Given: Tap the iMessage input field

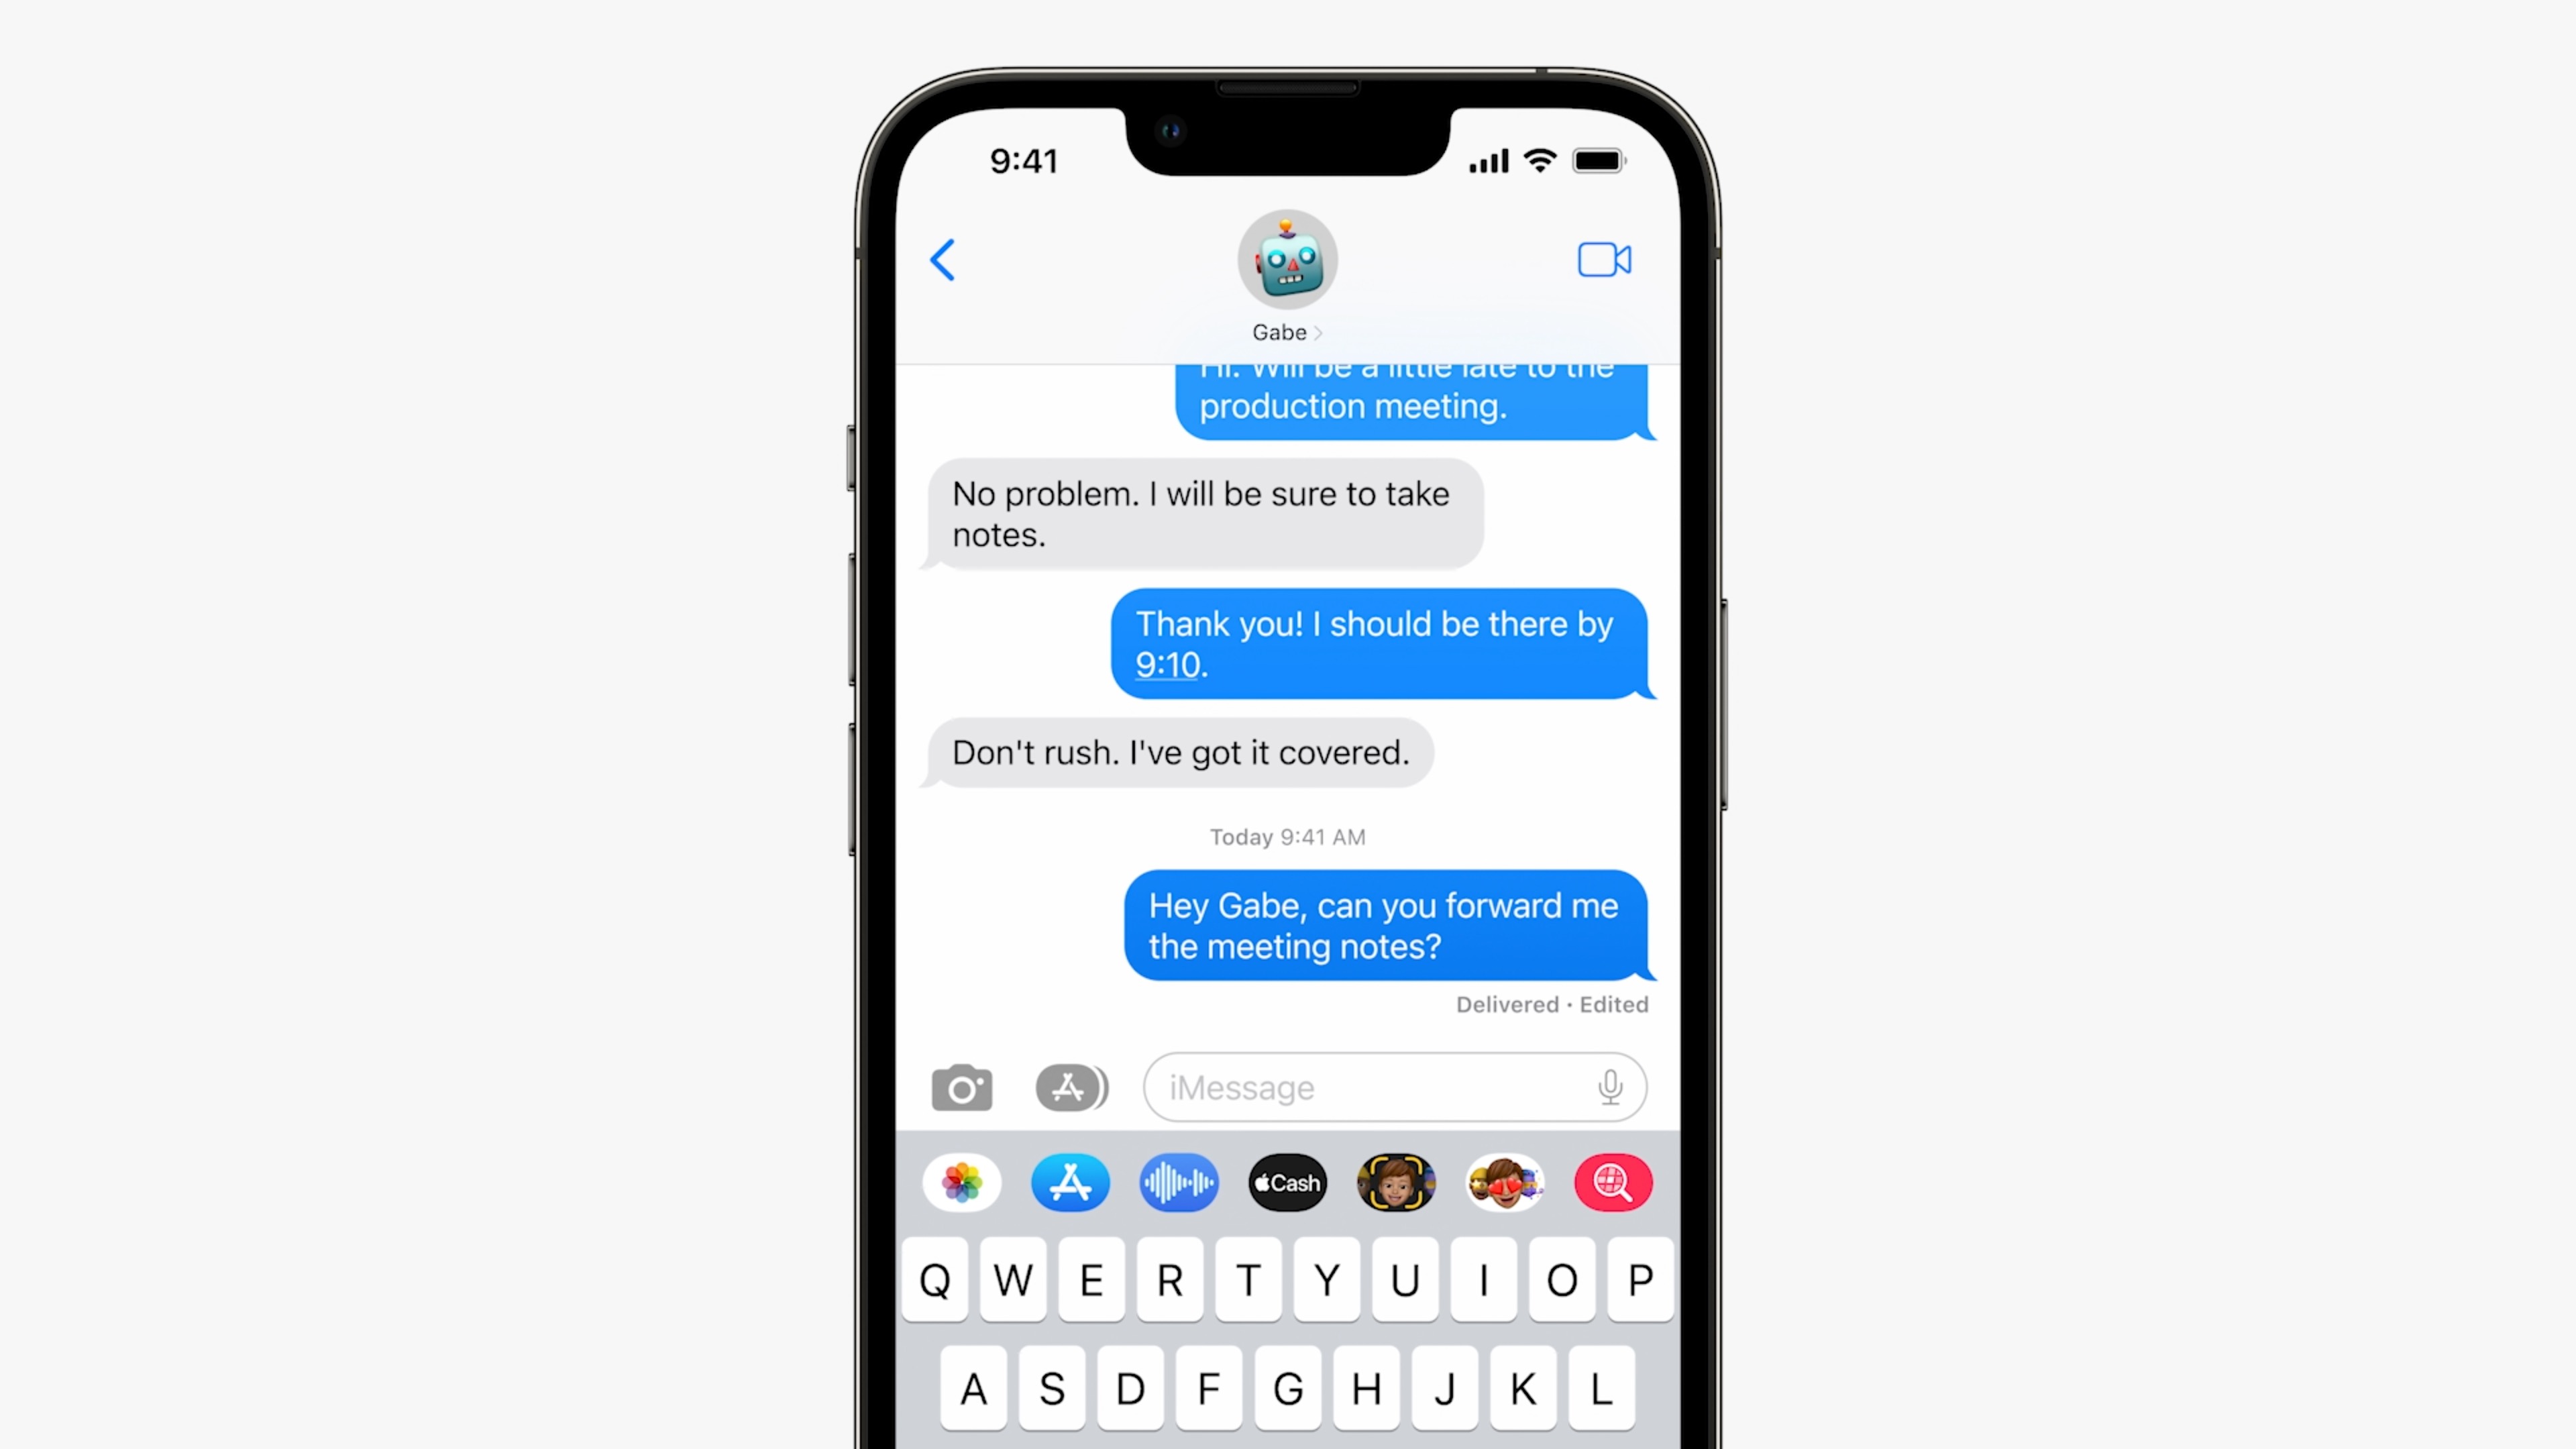Looking at the screenshot, I should tap(1394, 1086).
